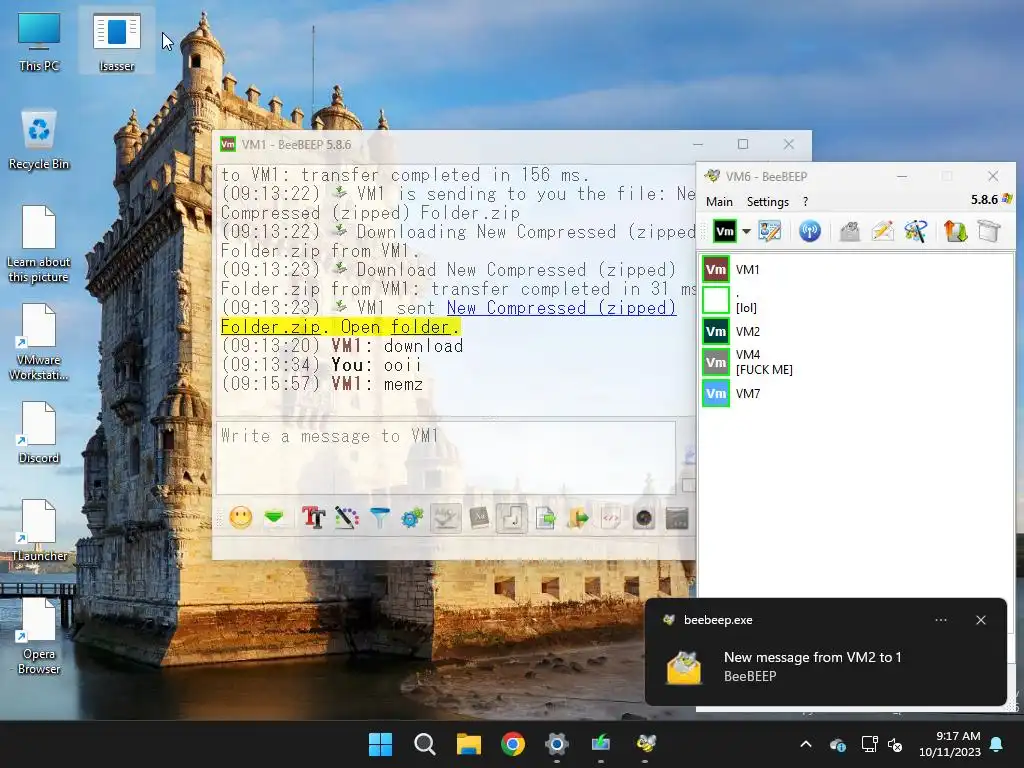The image size is (1024, 768).
Task: Click the envelope with pencil icon
Action: coord(882,231)
